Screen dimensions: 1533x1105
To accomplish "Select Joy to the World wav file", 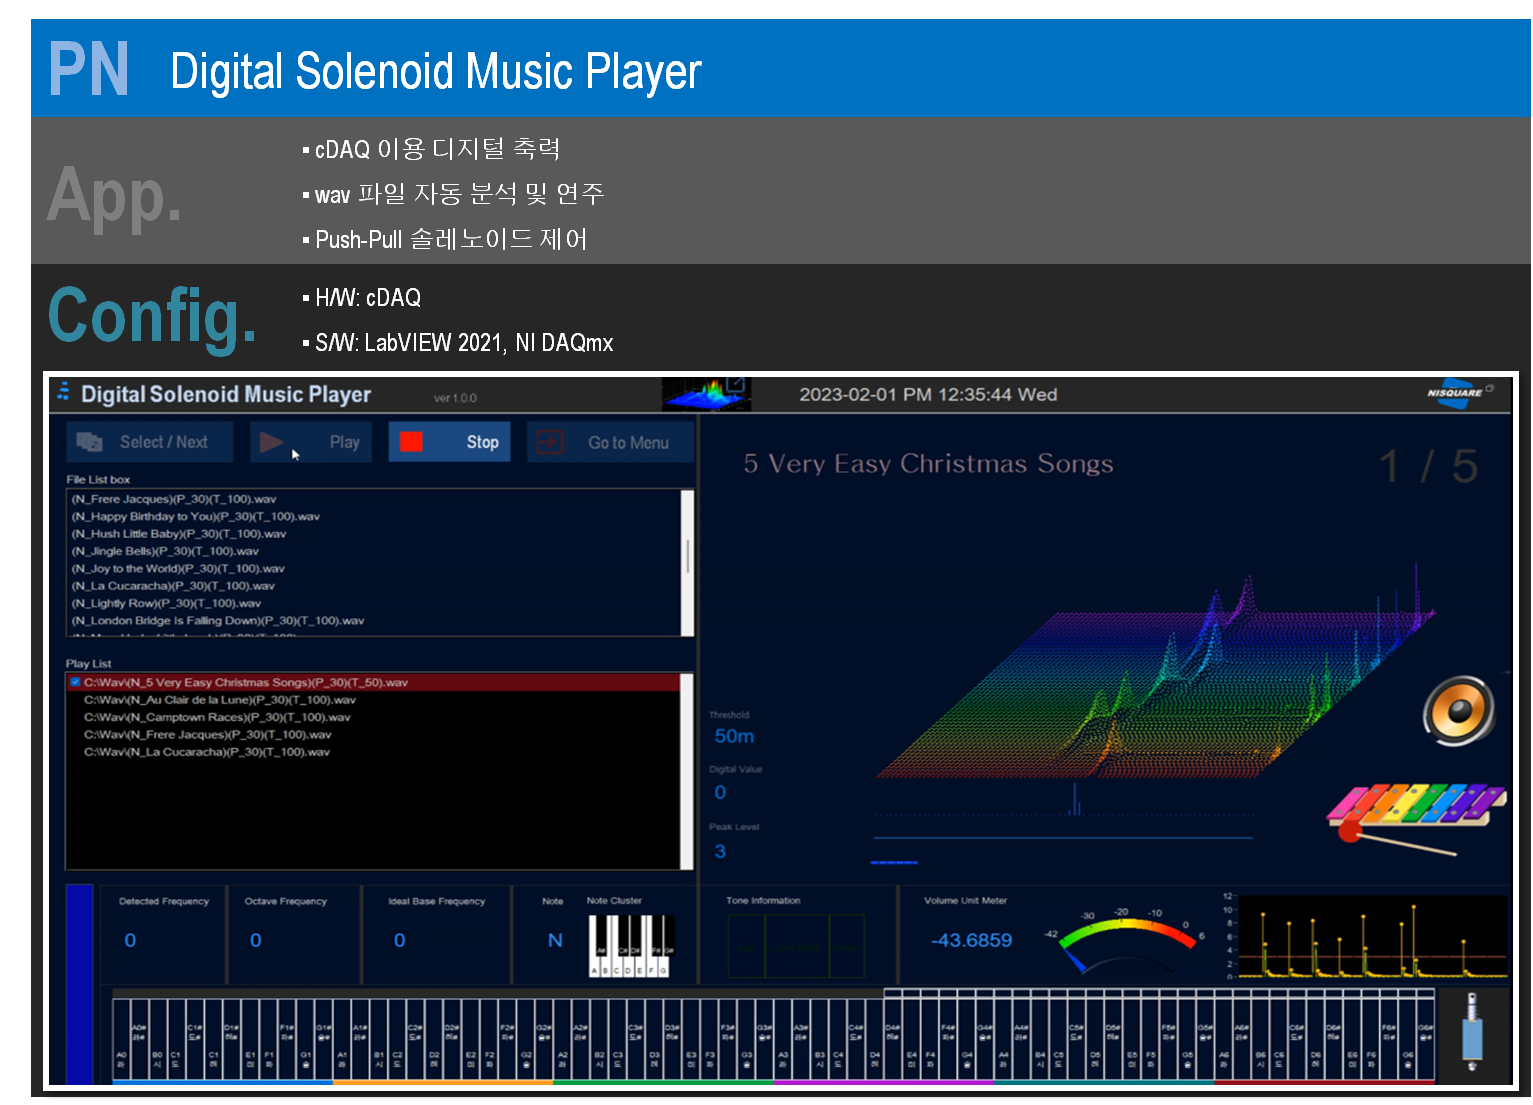I will 178,568.
